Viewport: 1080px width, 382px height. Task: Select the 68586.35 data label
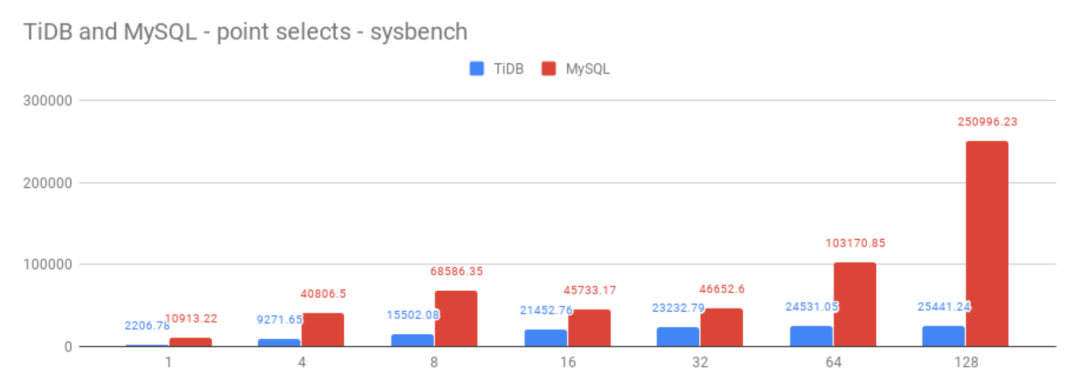pos(455,271)
